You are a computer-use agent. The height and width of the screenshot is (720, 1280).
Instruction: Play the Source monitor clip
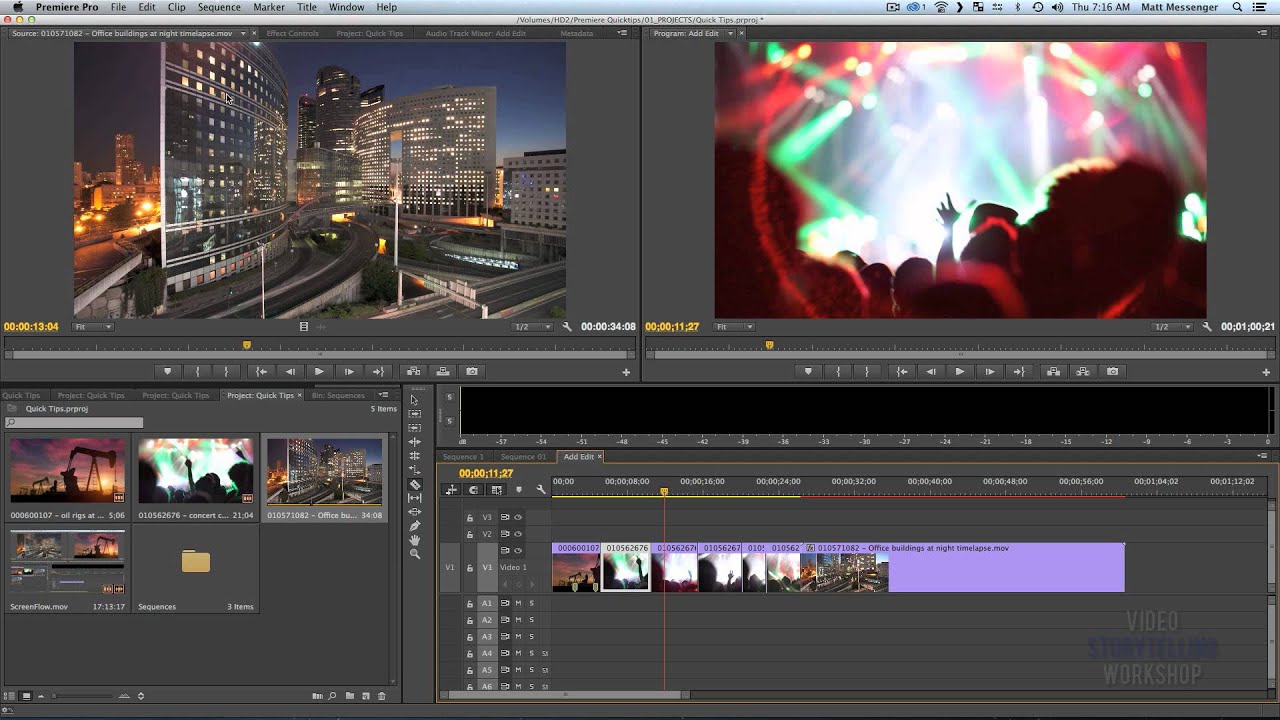[319, 371]
